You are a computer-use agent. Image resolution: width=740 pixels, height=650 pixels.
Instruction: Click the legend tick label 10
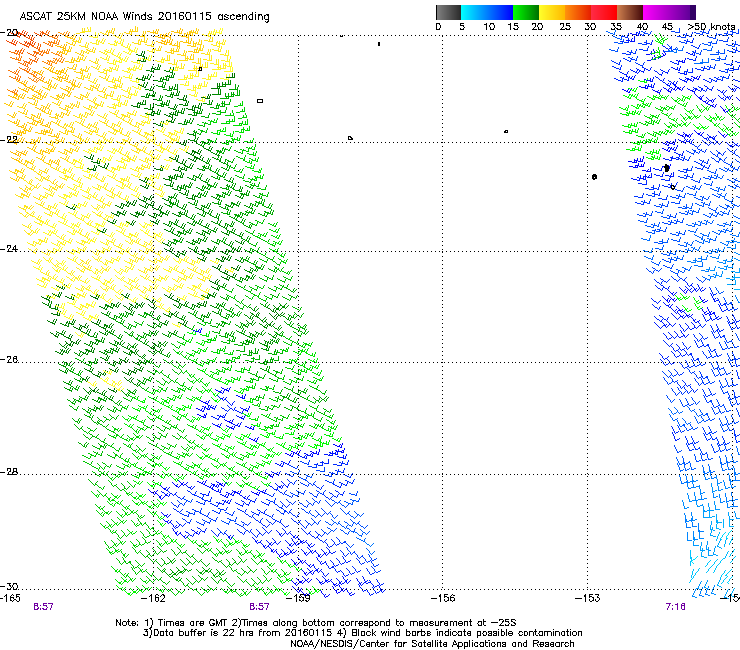[x=489, y=27]
